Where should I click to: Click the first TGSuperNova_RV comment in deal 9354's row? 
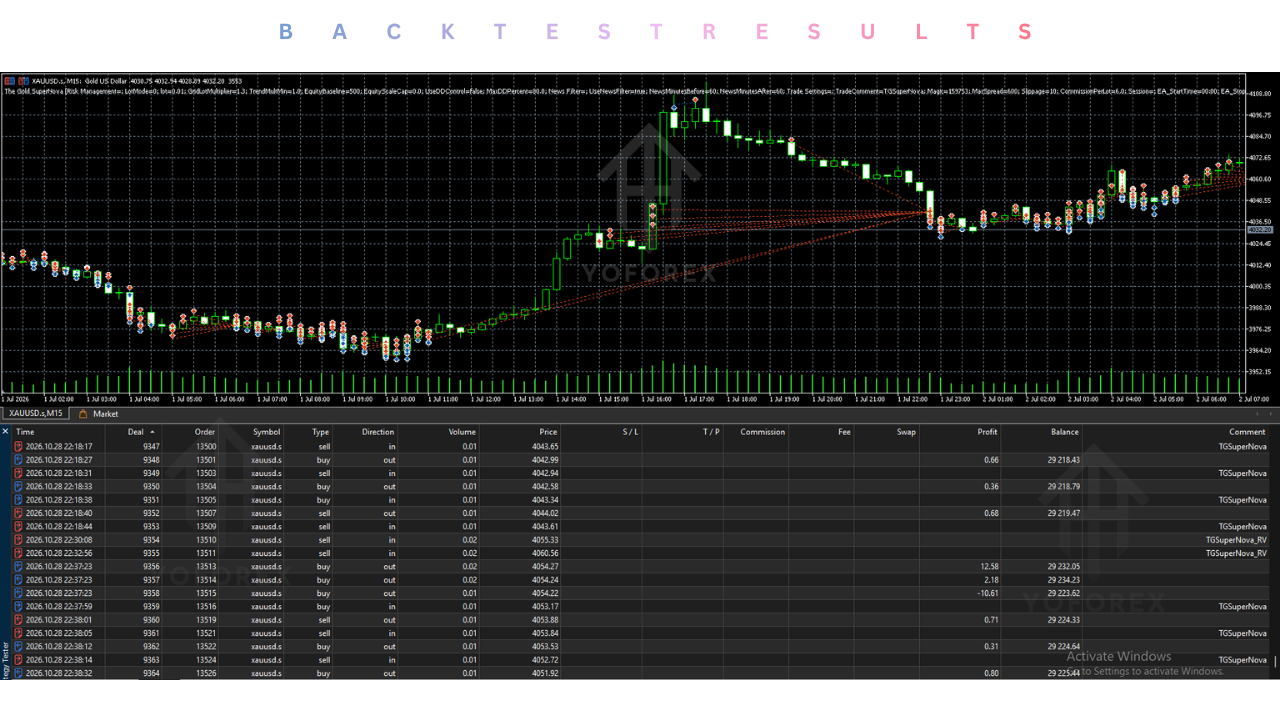click(x=1236, y=540)
